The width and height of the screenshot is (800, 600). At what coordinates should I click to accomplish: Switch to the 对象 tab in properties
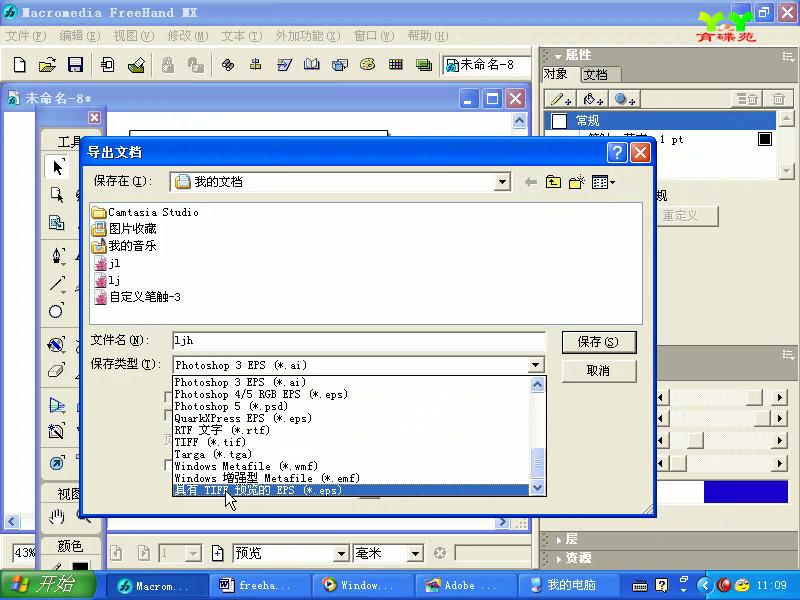(x=560, y=74)
